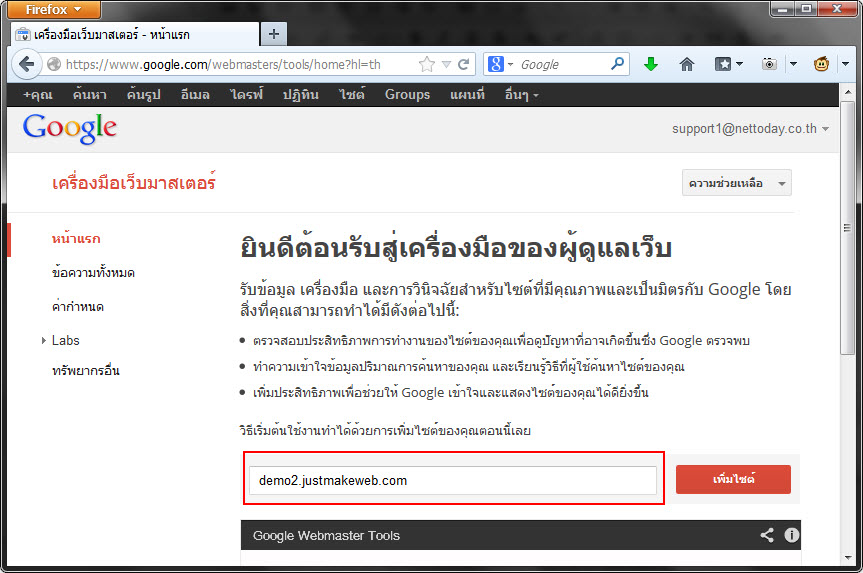863x573 pixels.
Task: Click the site identity globe icon
Action: pos(54,64)
